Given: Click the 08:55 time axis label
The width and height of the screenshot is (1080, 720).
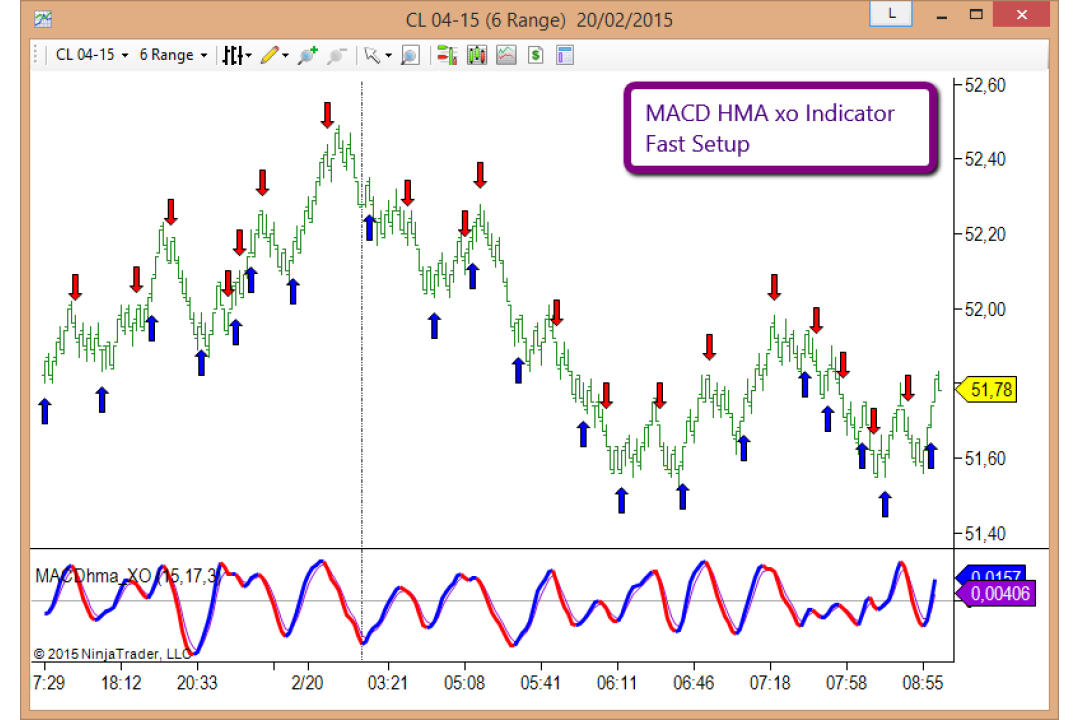Looking at the screenshot, I should 923,683.
